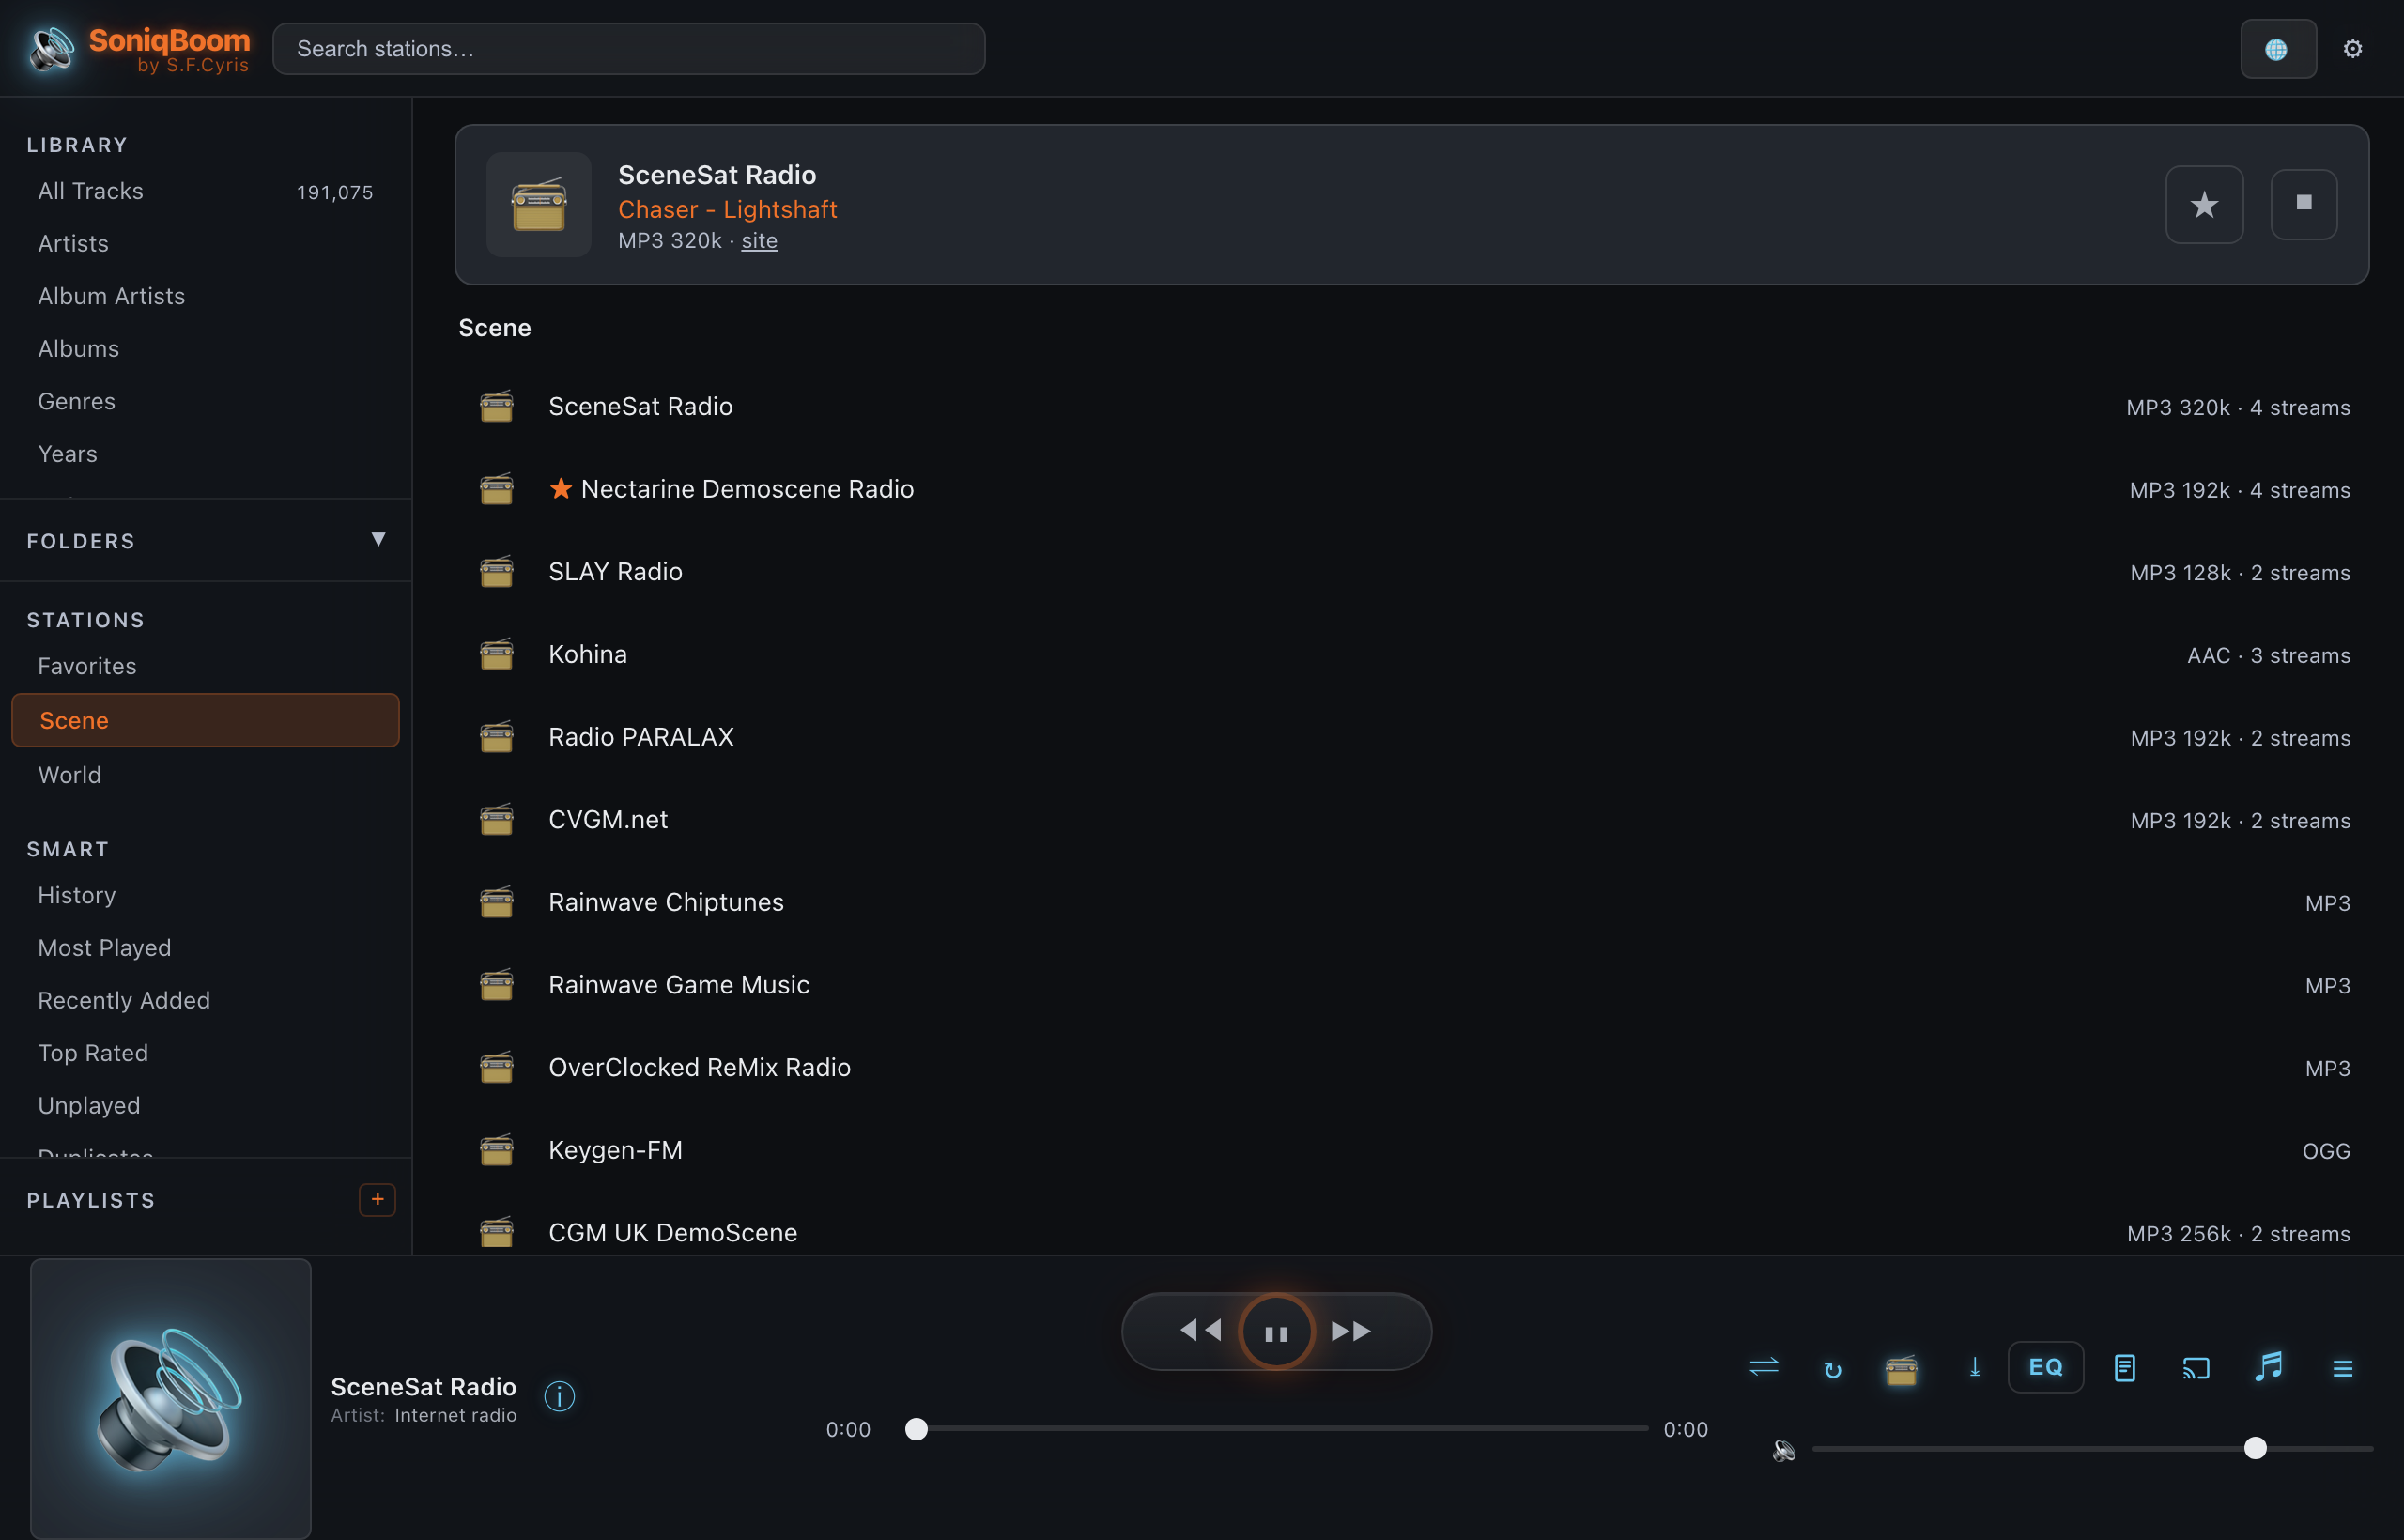
Task: Click the globe icon in the top bar
Action: pyautogui.click(x=2277, y=49)
